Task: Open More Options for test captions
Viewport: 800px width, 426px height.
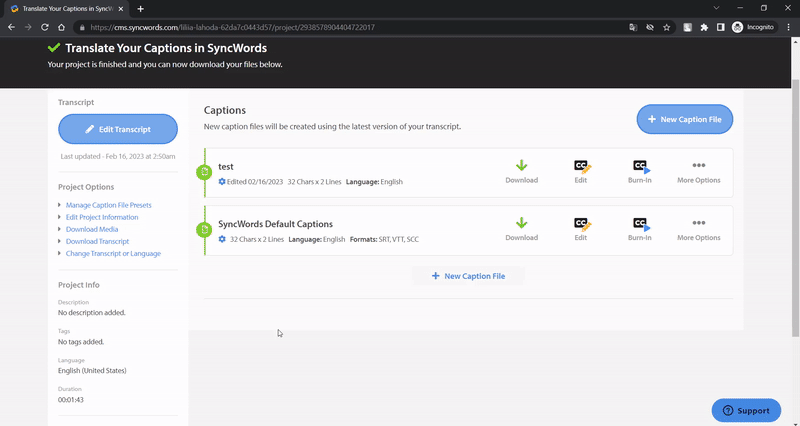Action: (x=698, y=172)
